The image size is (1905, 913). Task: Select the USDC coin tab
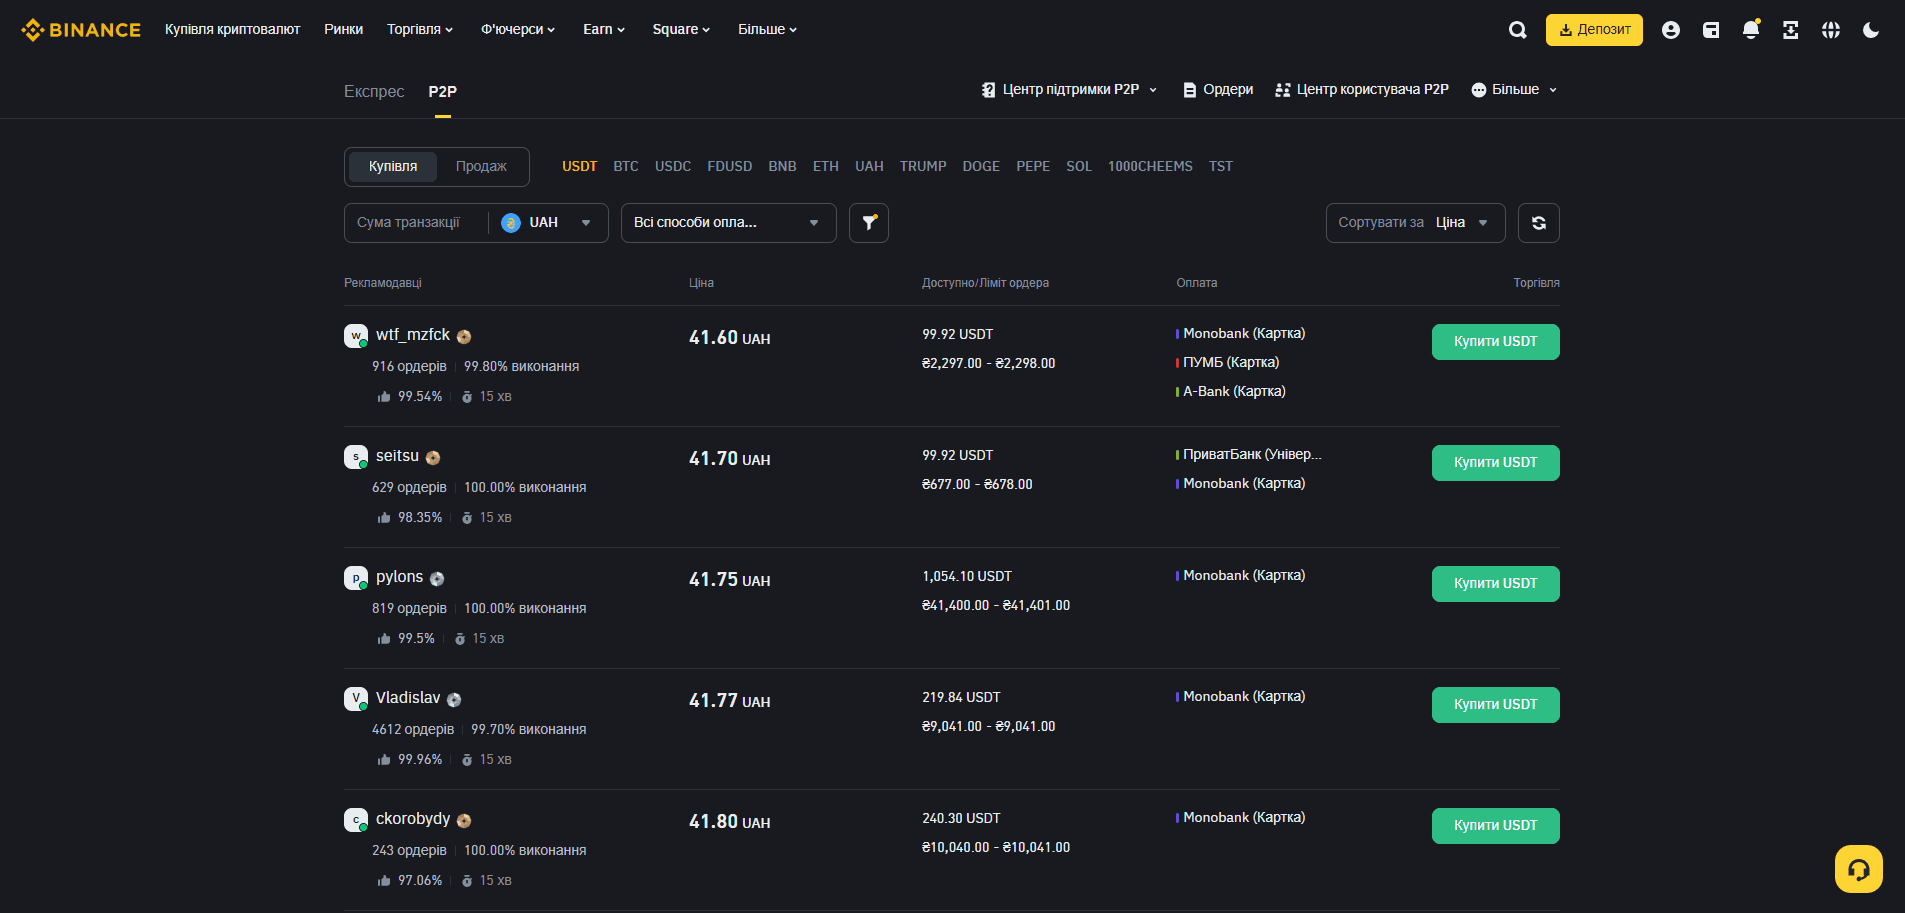click(673, 166)
